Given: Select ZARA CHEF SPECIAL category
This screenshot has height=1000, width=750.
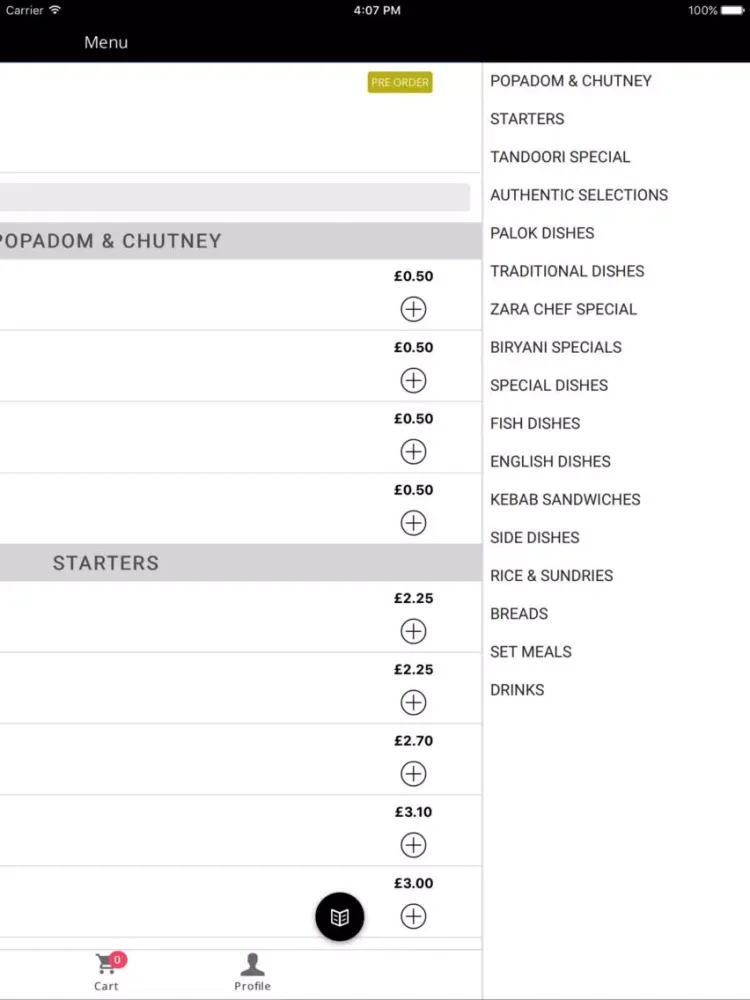Looking at the screenshot, I should pos(563,309).
